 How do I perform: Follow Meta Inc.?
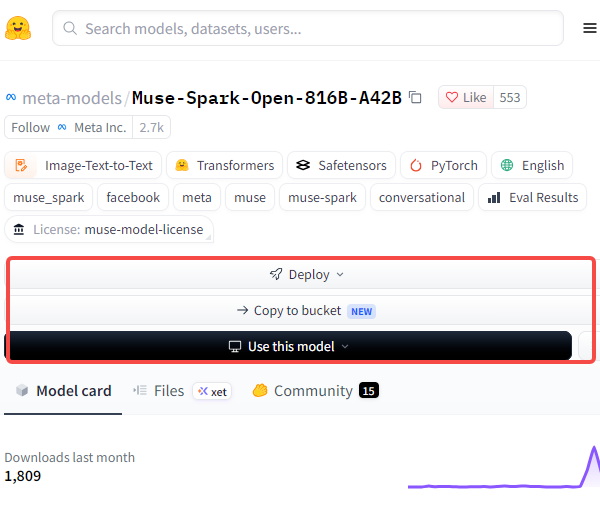pos(68,127)
